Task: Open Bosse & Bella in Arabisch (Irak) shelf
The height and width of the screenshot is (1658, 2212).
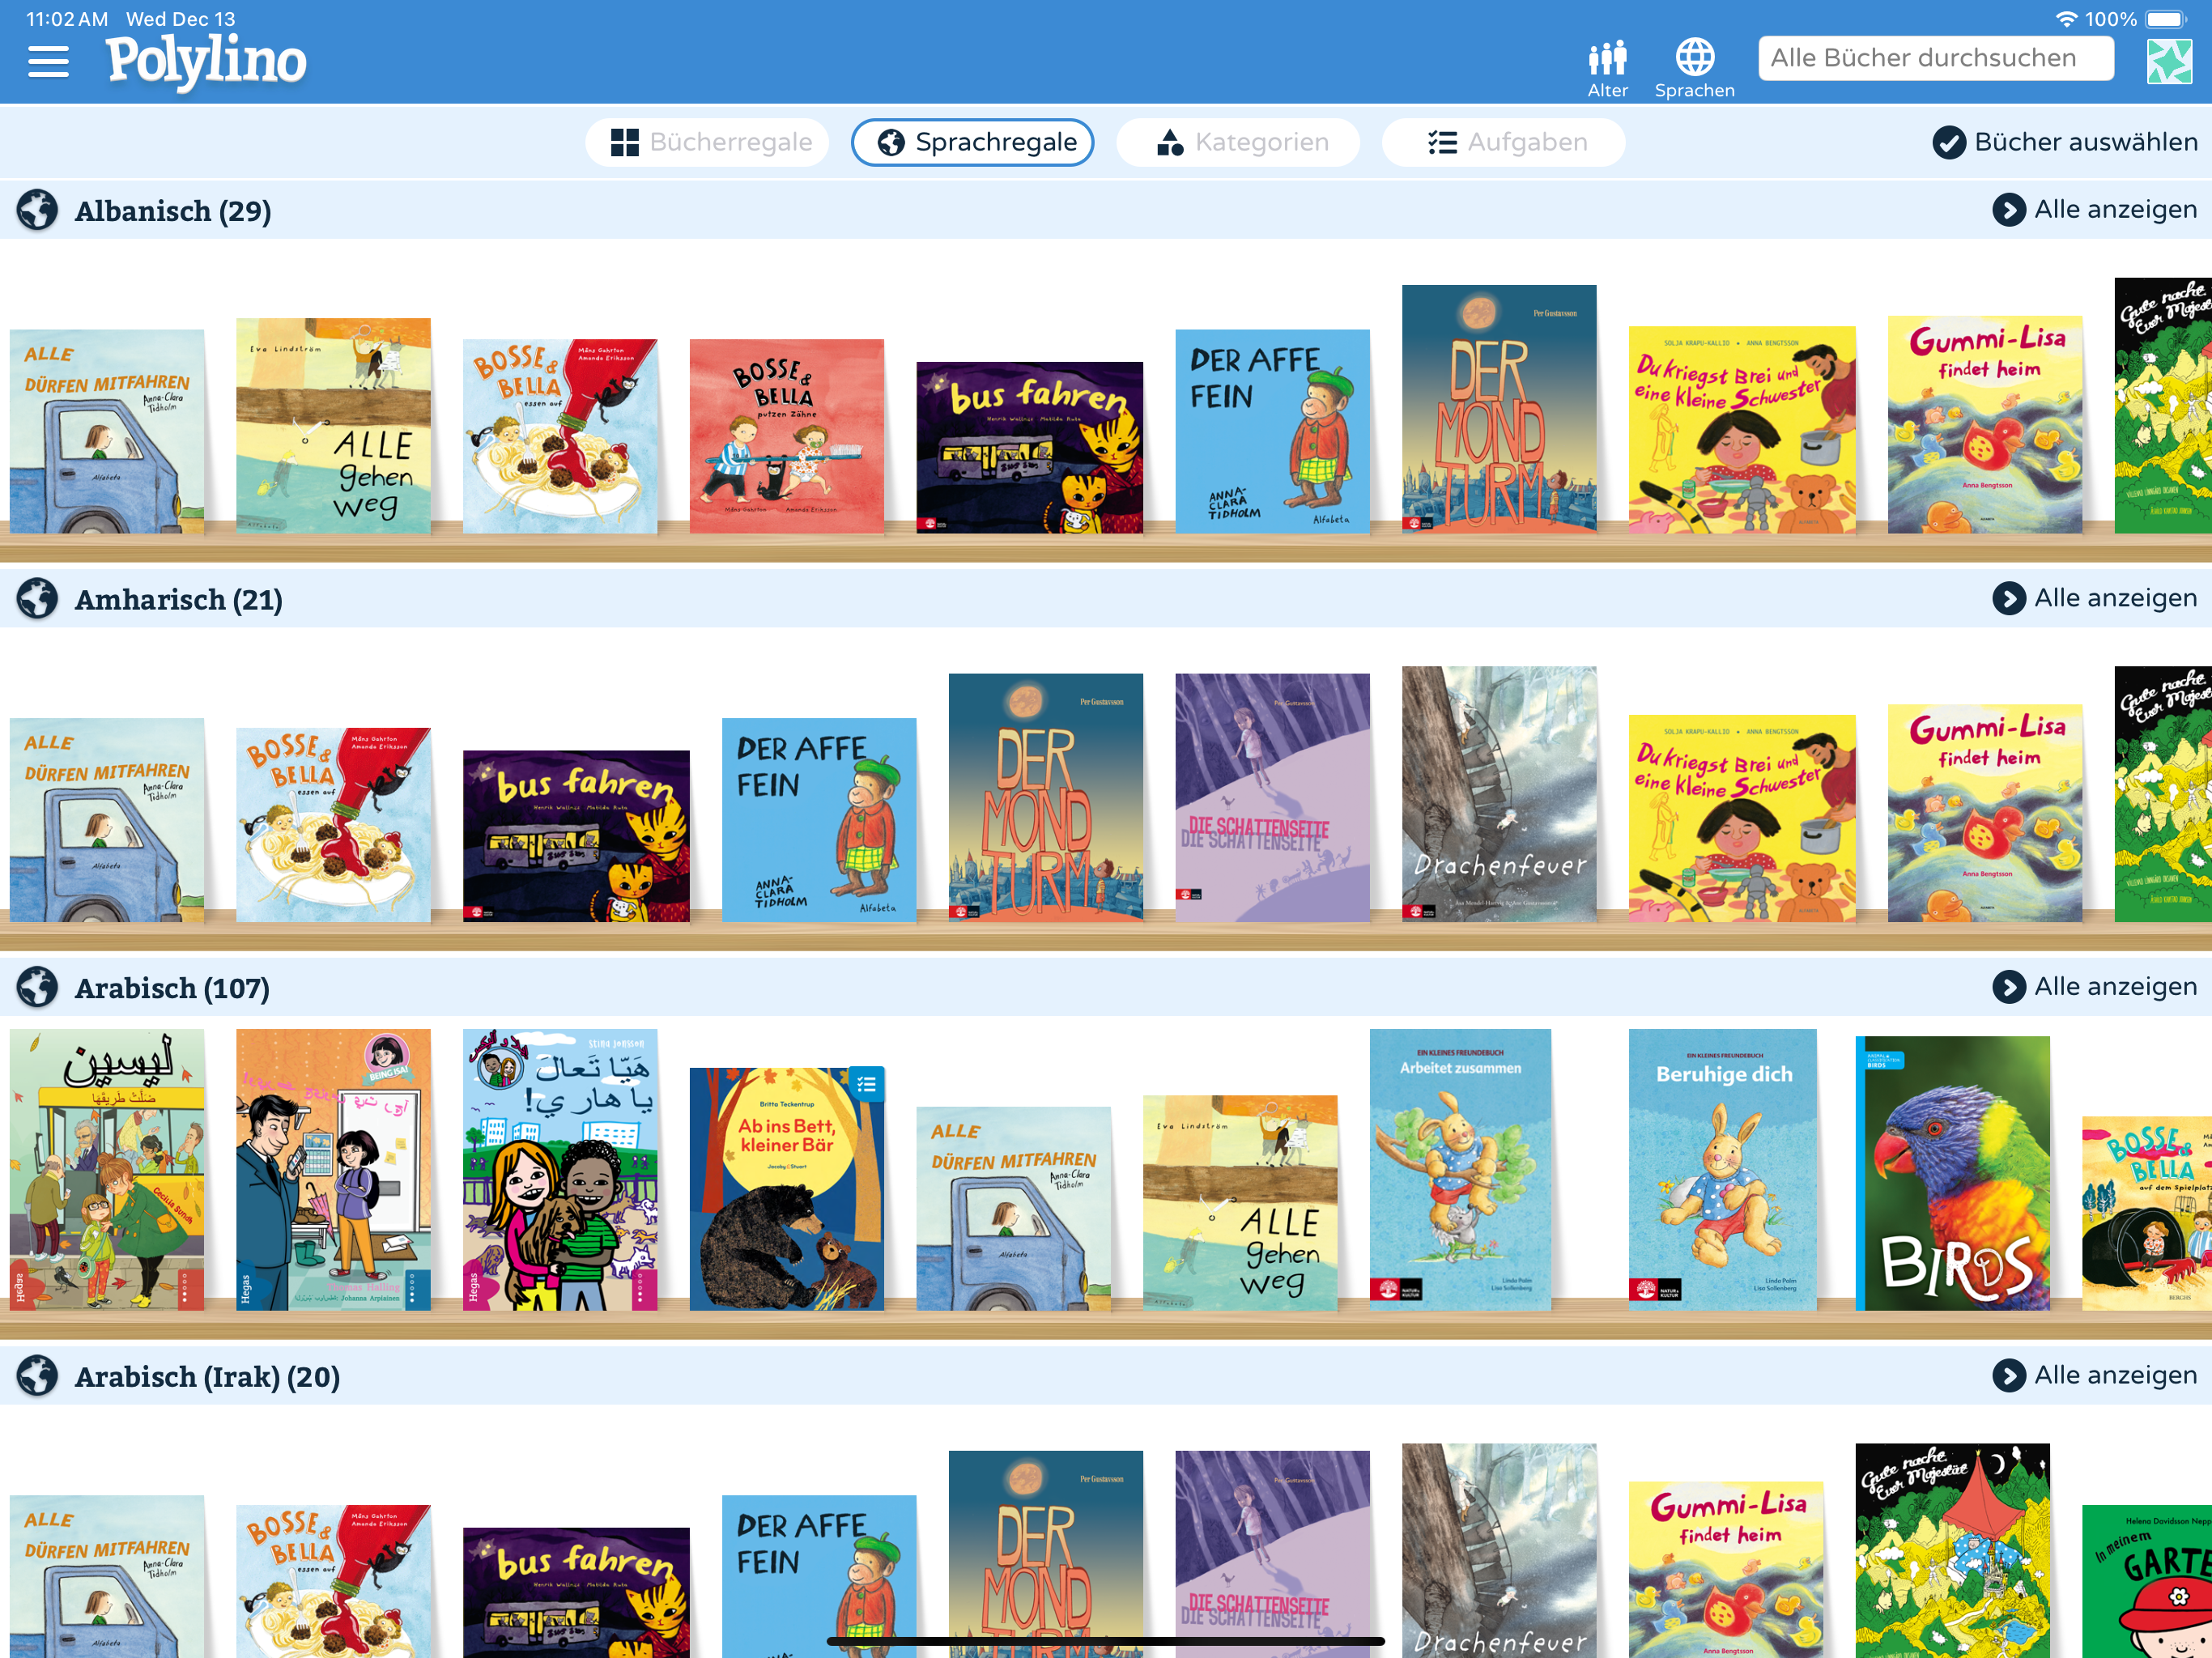Action: (x=333, y=1581)
